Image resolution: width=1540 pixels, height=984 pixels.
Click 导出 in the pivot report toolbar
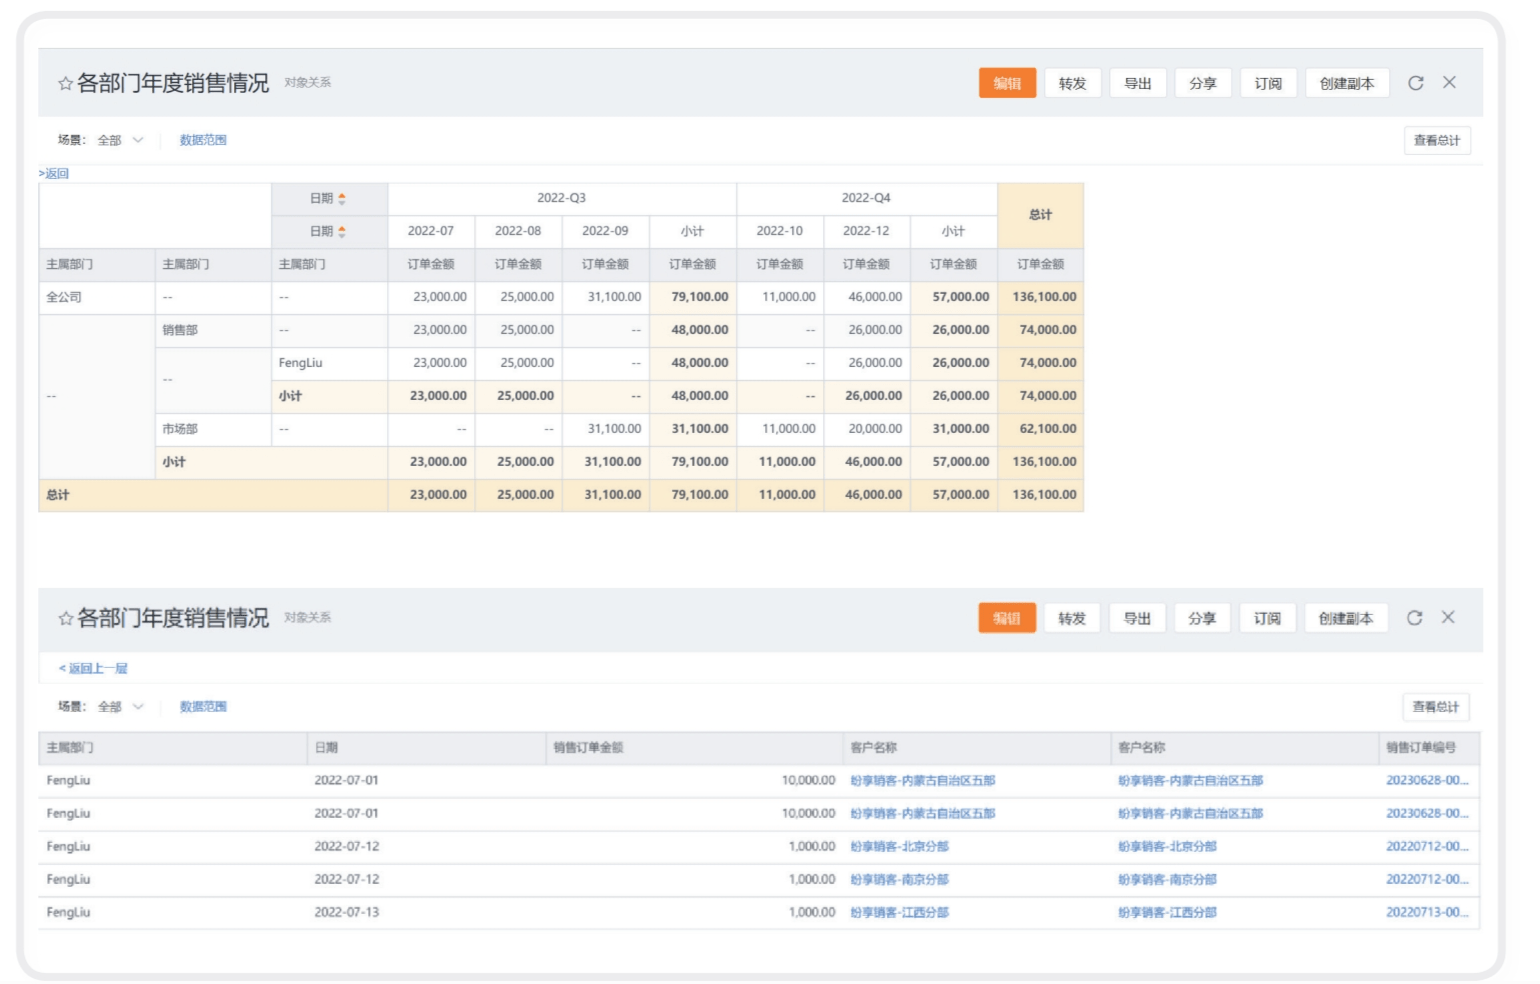[x=1138, y=83]
